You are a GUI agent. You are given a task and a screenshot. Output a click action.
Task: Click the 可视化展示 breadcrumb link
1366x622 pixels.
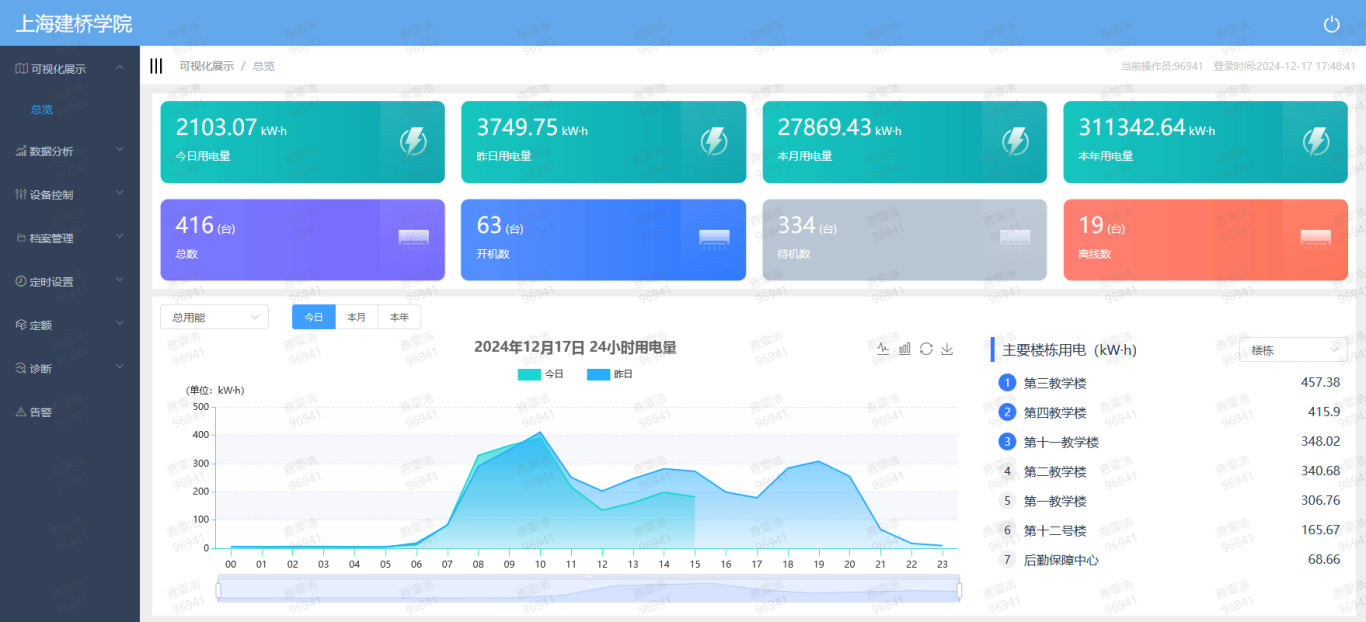click(206, 66)
